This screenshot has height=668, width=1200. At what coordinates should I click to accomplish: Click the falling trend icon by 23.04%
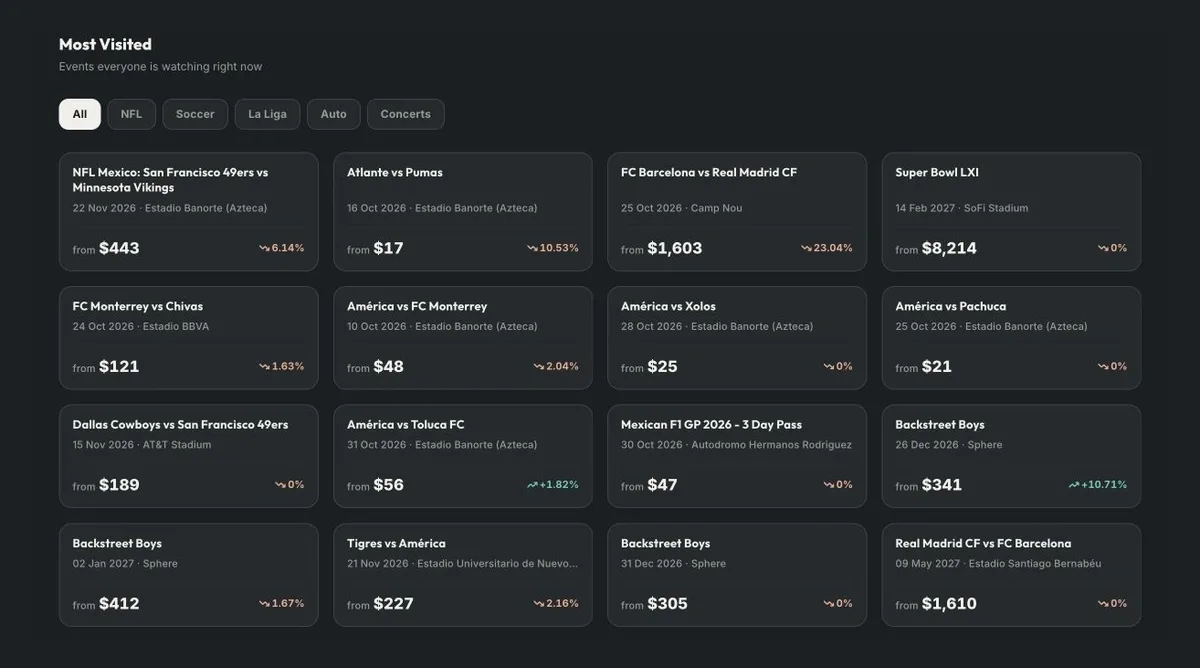pyautogui.click(x=806, y=248)
